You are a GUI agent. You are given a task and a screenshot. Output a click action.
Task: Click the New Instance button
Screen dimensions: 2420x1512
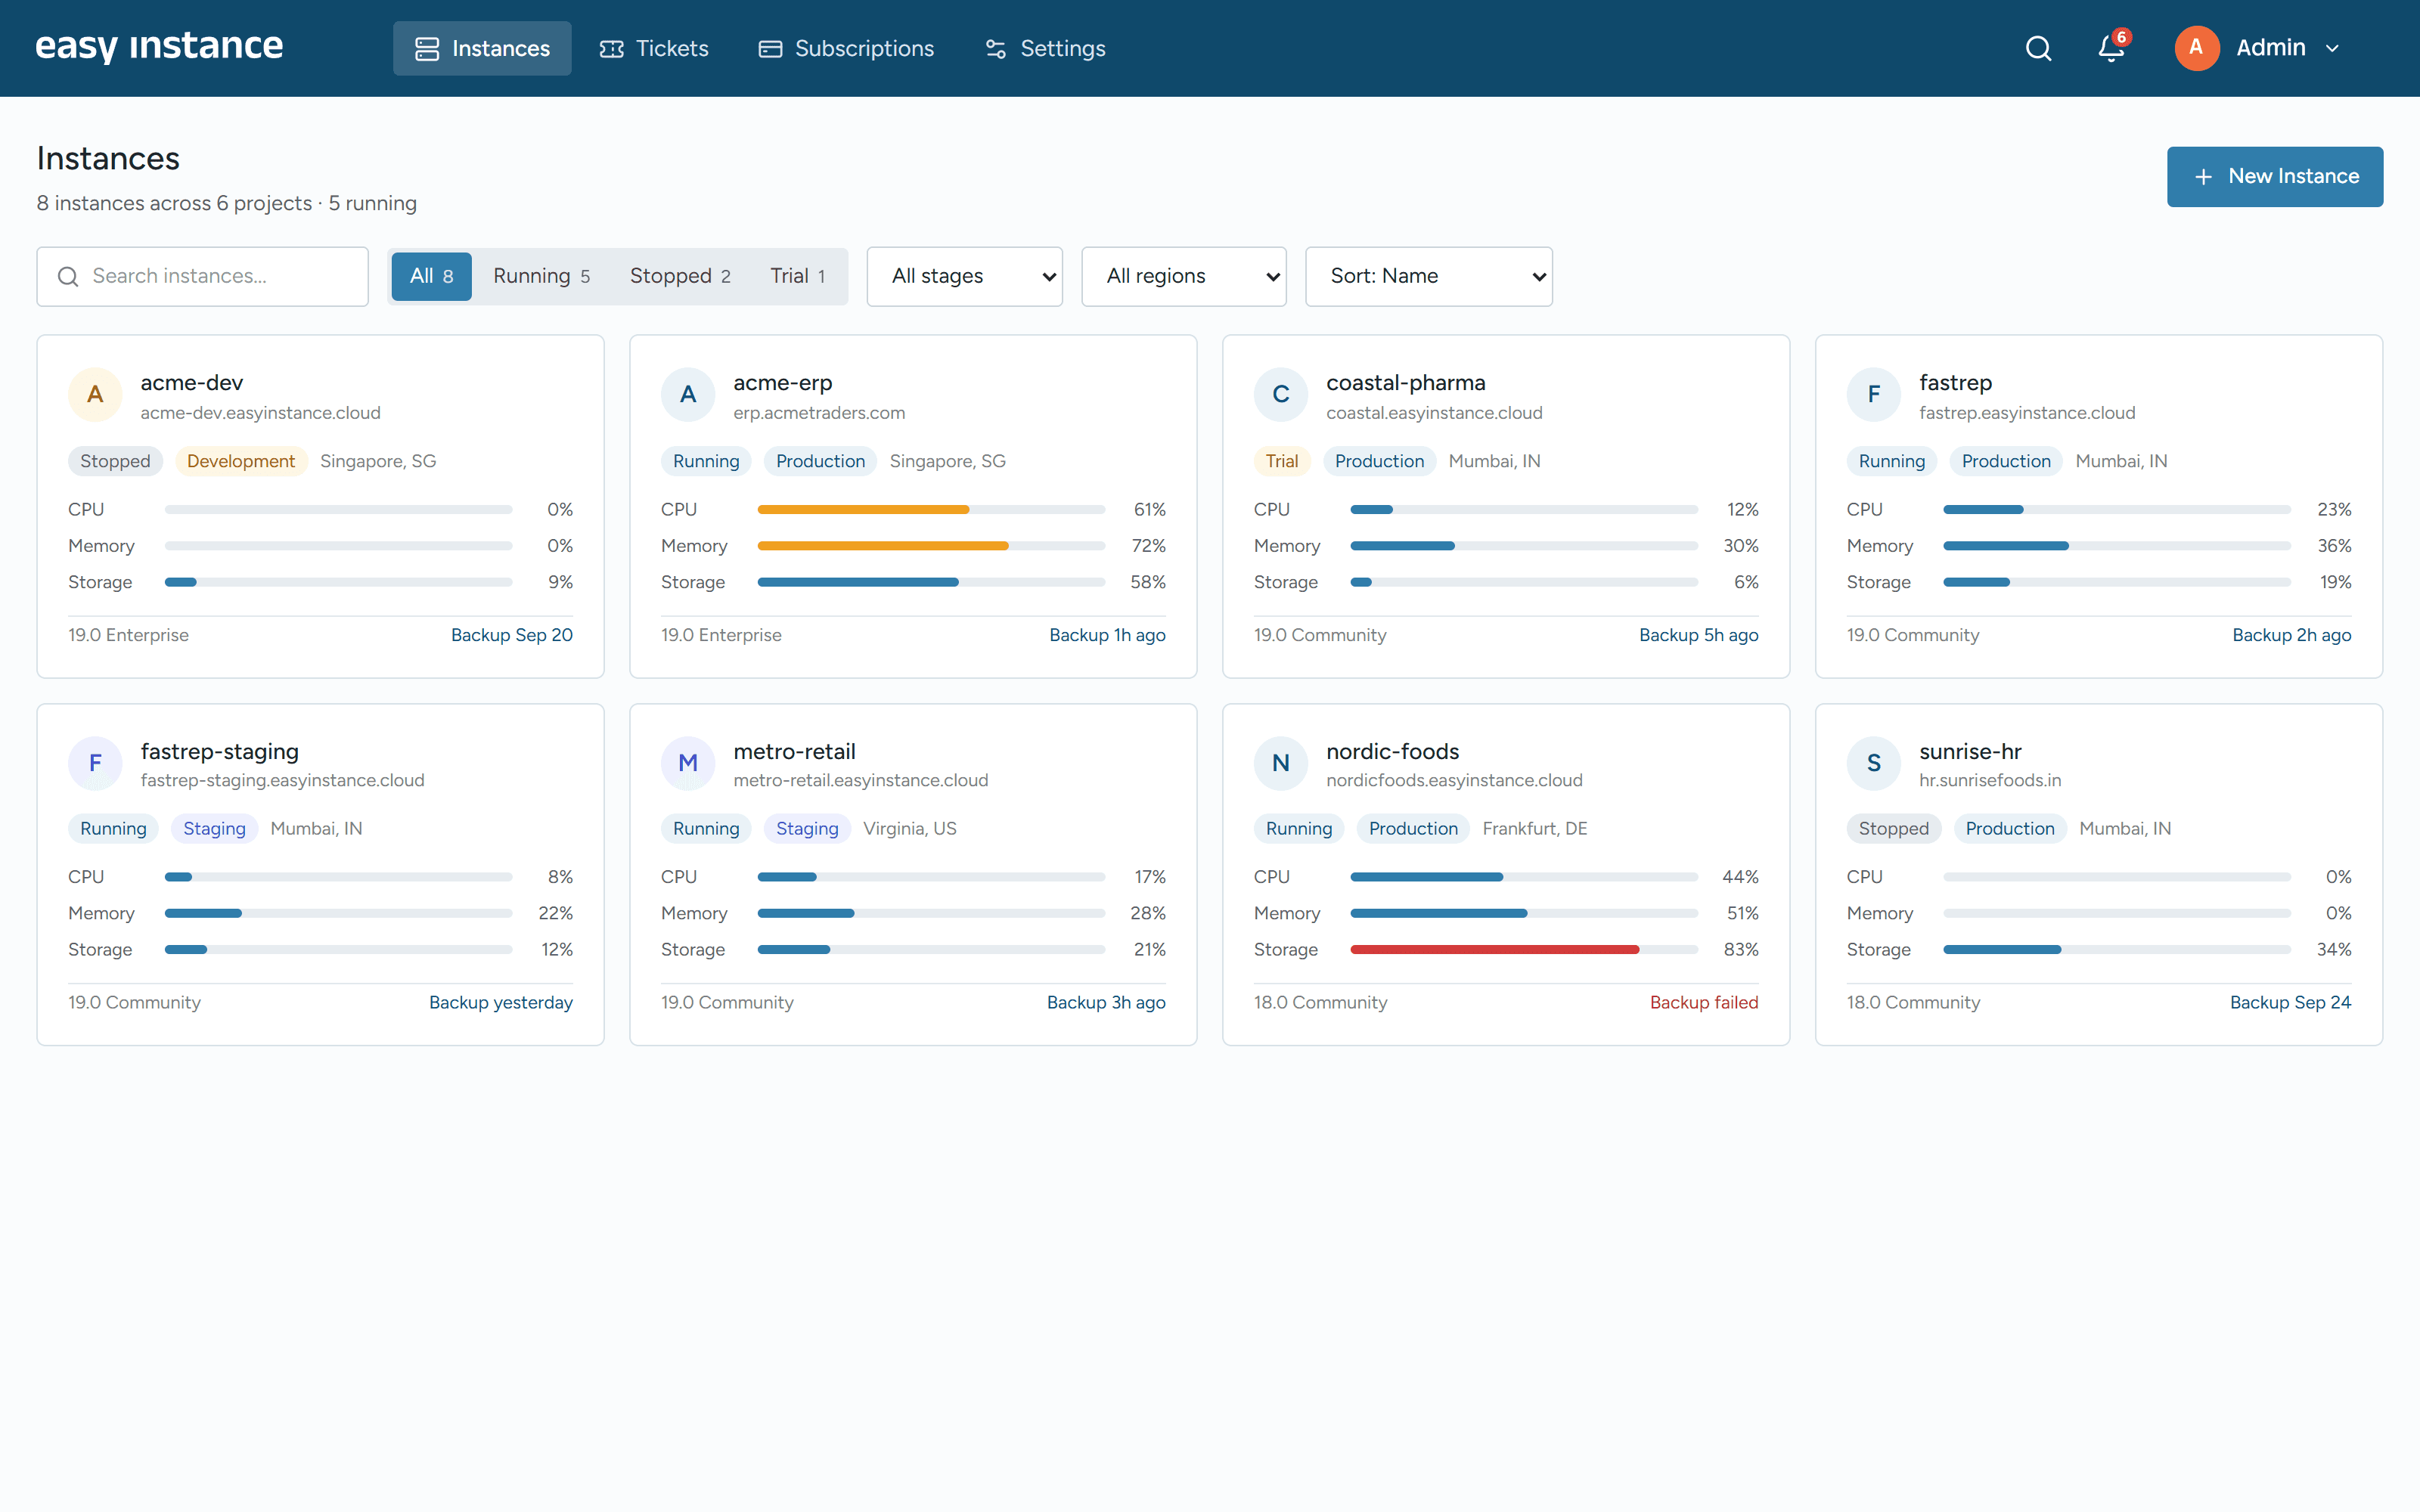point(2274,177)
